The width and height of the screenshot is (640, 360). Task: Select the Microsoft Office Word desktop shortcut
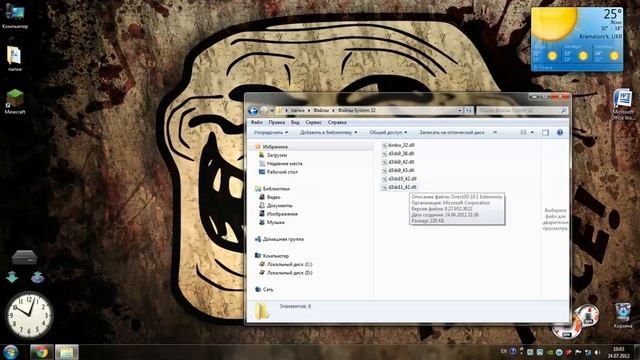tap(622, 104)
